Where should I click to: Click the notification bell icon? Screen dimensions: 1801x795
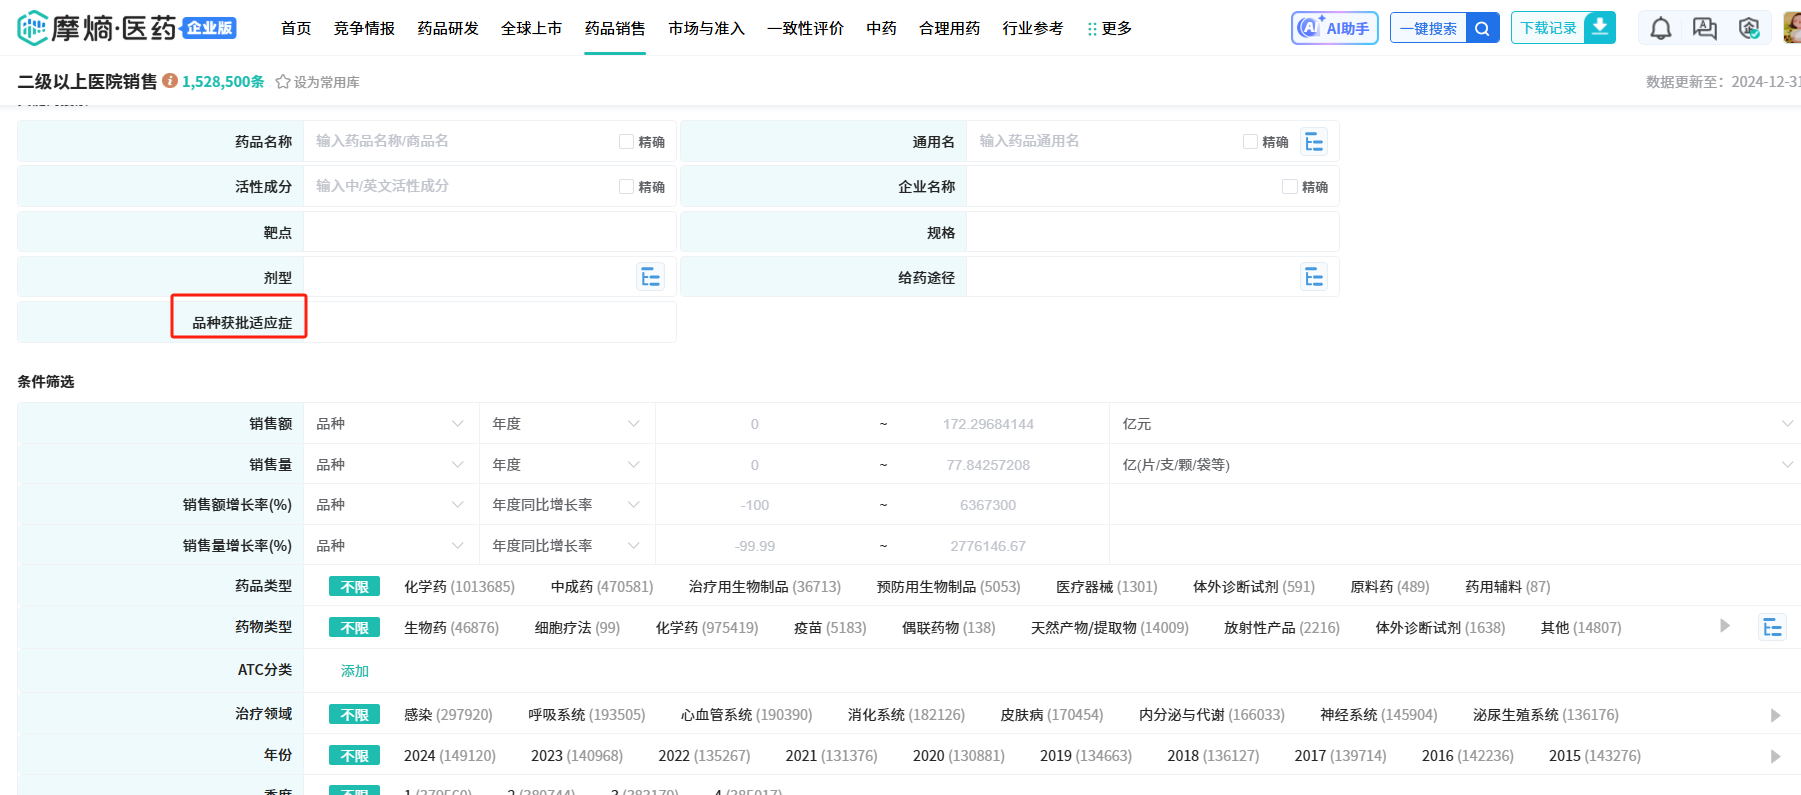tap(1660, 29)
